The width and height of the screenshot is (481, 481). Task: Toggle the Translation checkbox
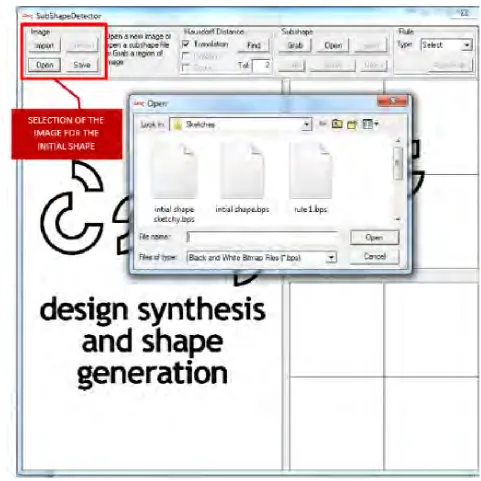click(186, 44)
